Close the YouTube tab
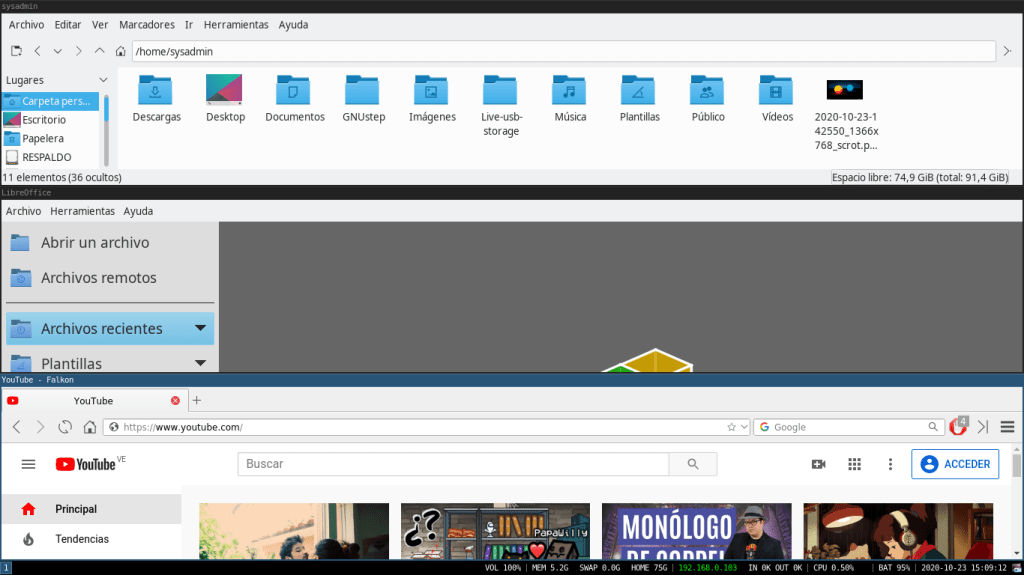1024x575 pixels. (176, 401)
